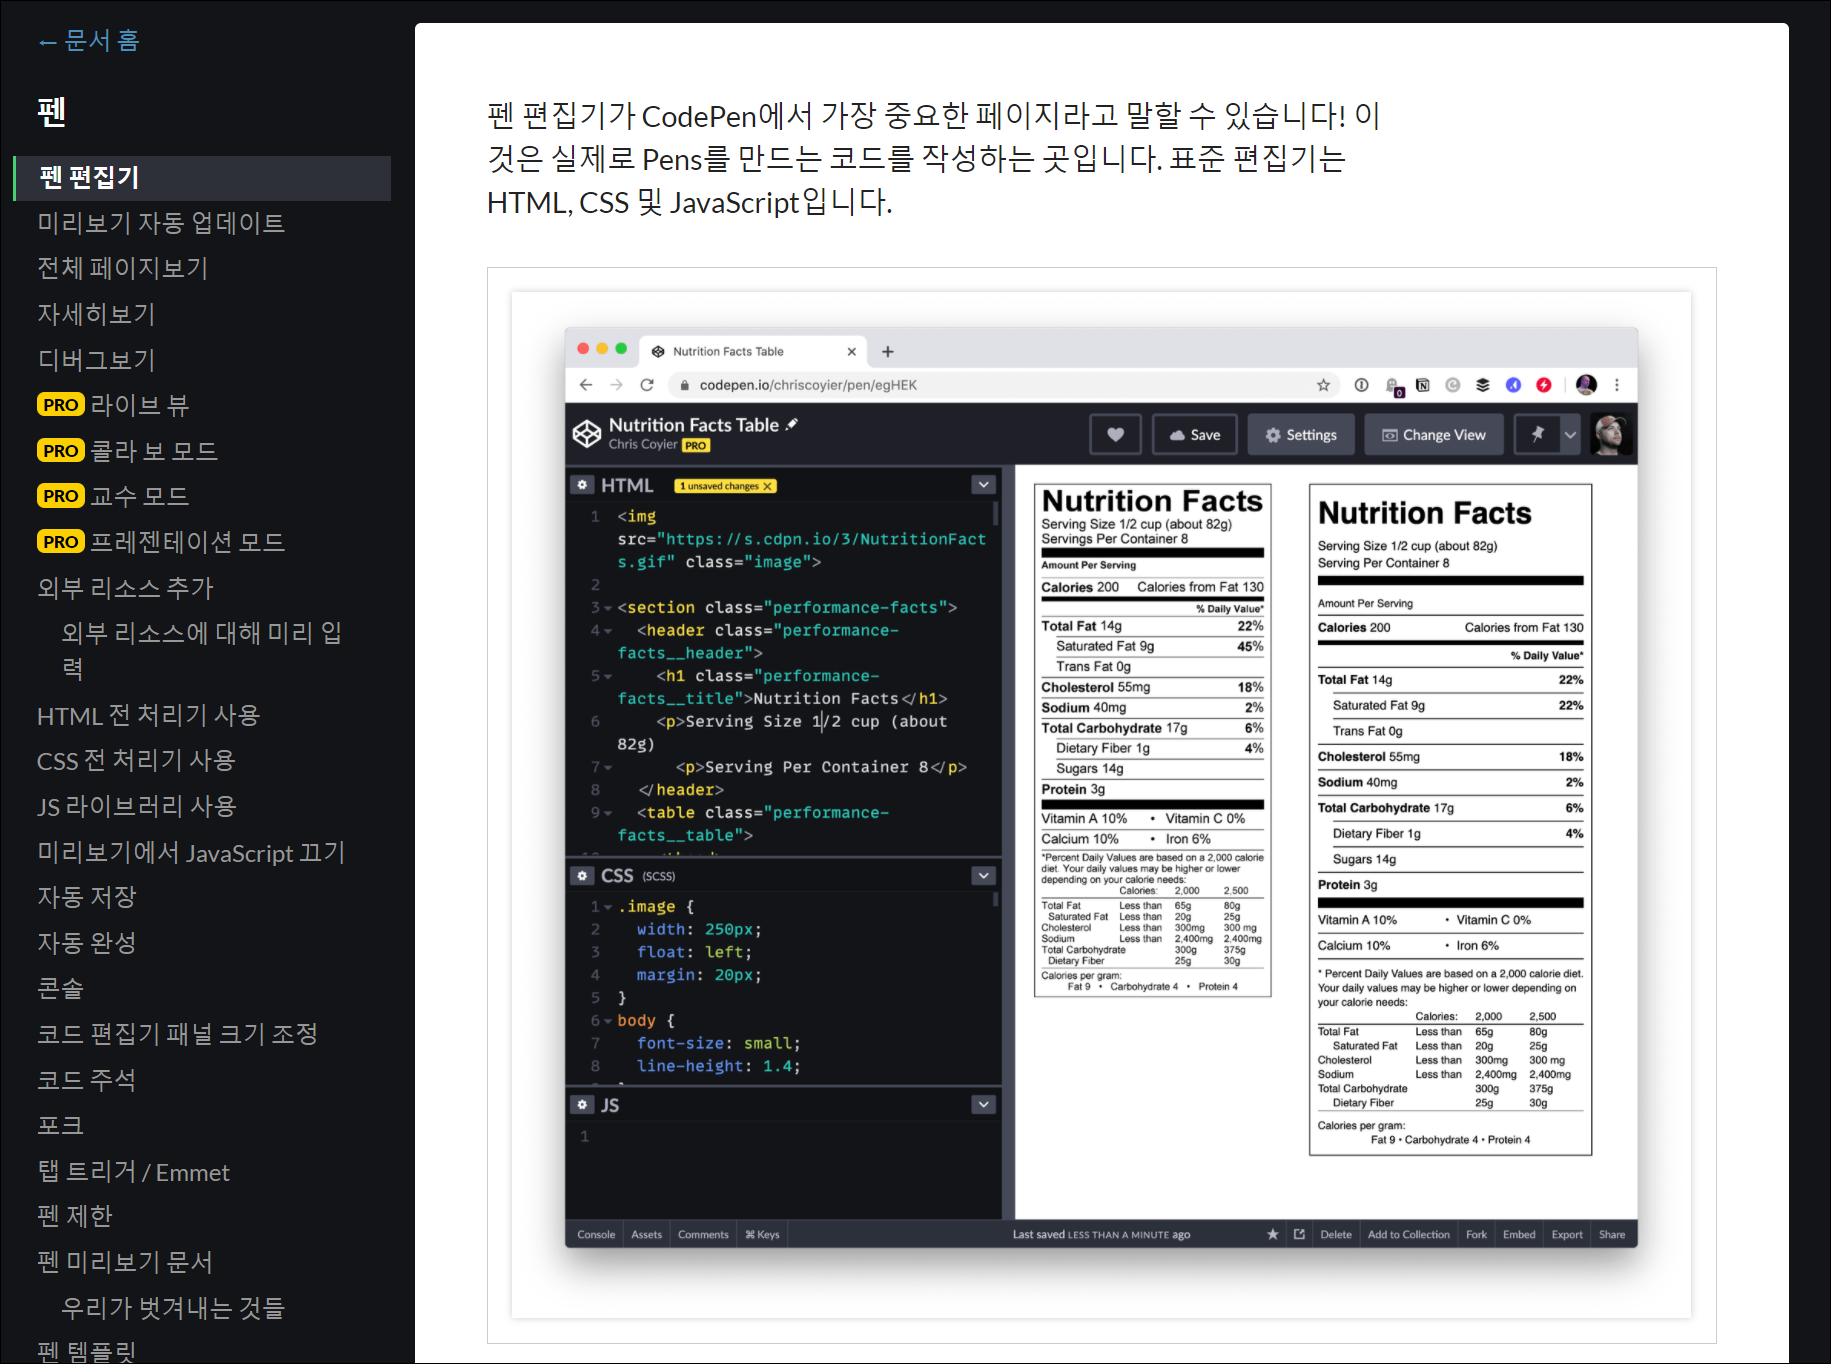1831x1364 pixels.
Task: Open the 펜 제한 sidebar link
Action: [75, 1216]
